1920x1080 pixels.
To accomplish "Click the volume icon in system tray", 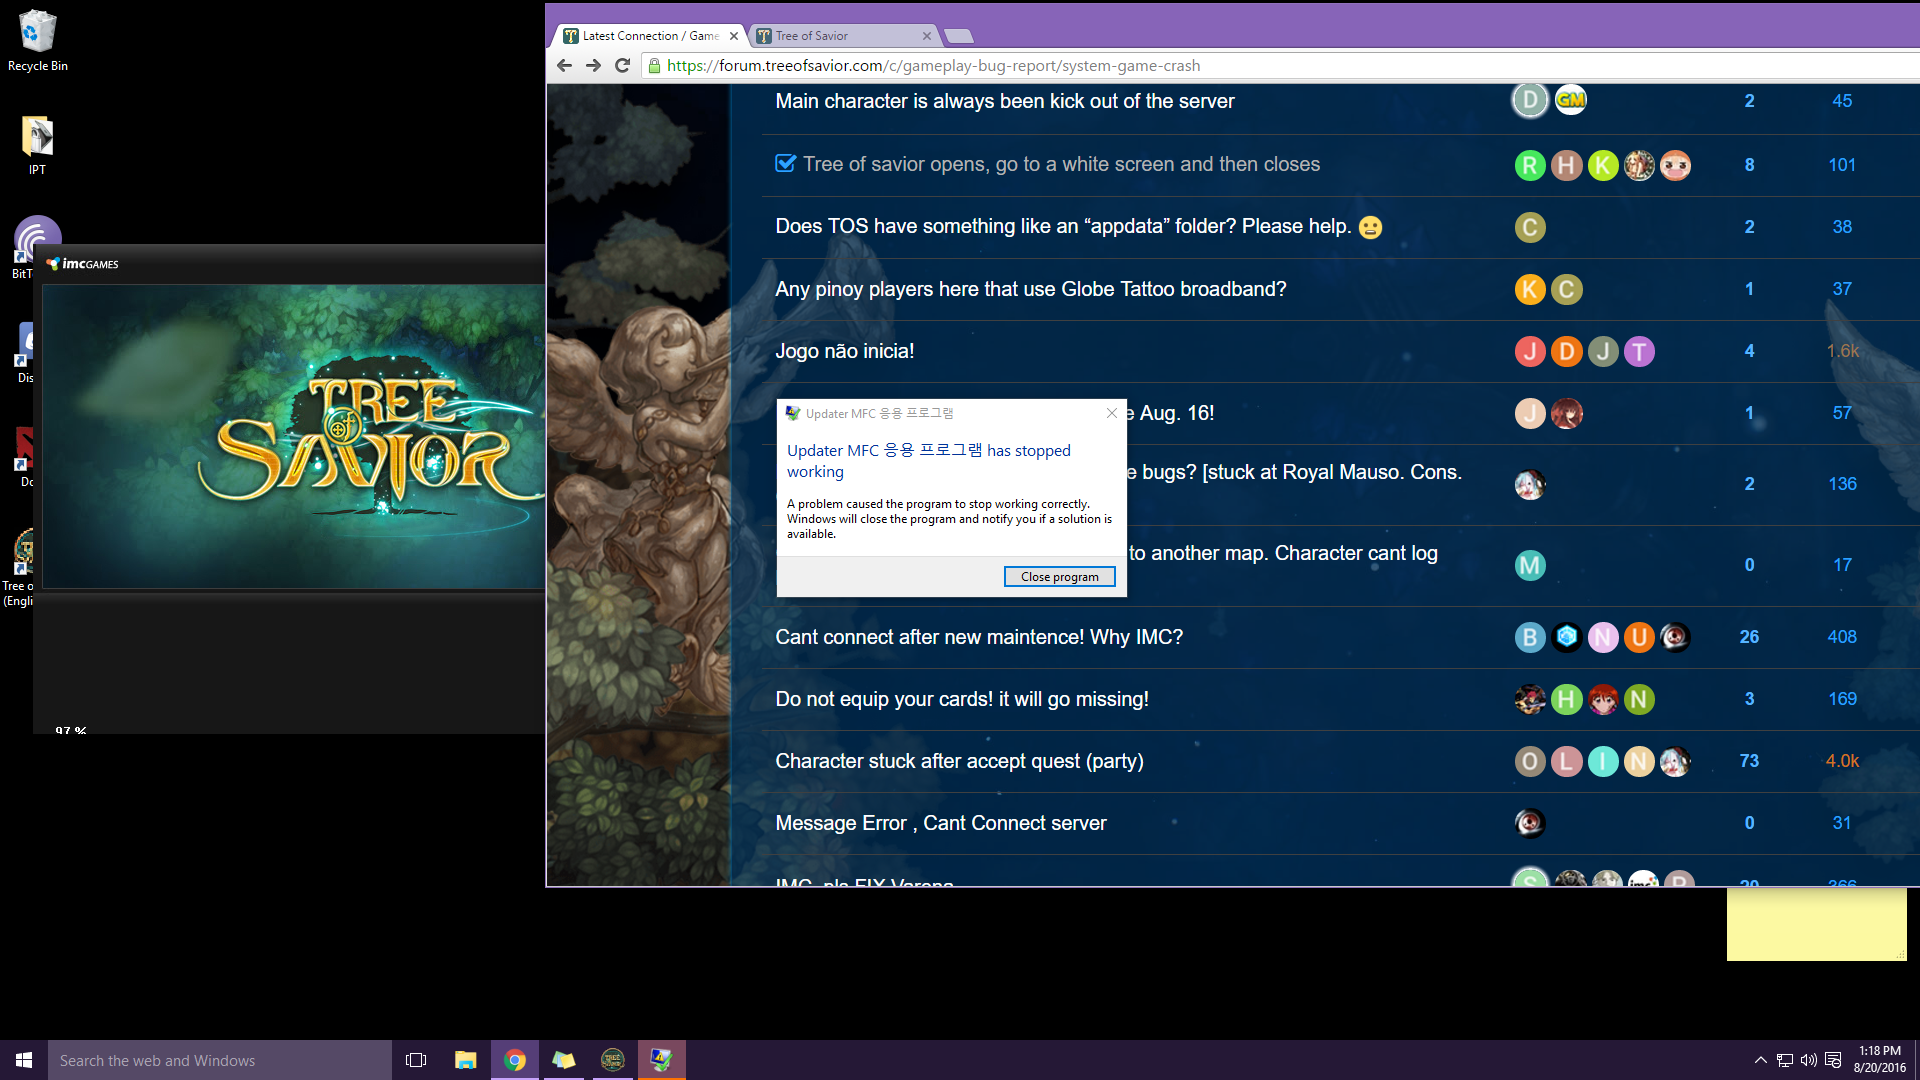I will (1808, 1060).
